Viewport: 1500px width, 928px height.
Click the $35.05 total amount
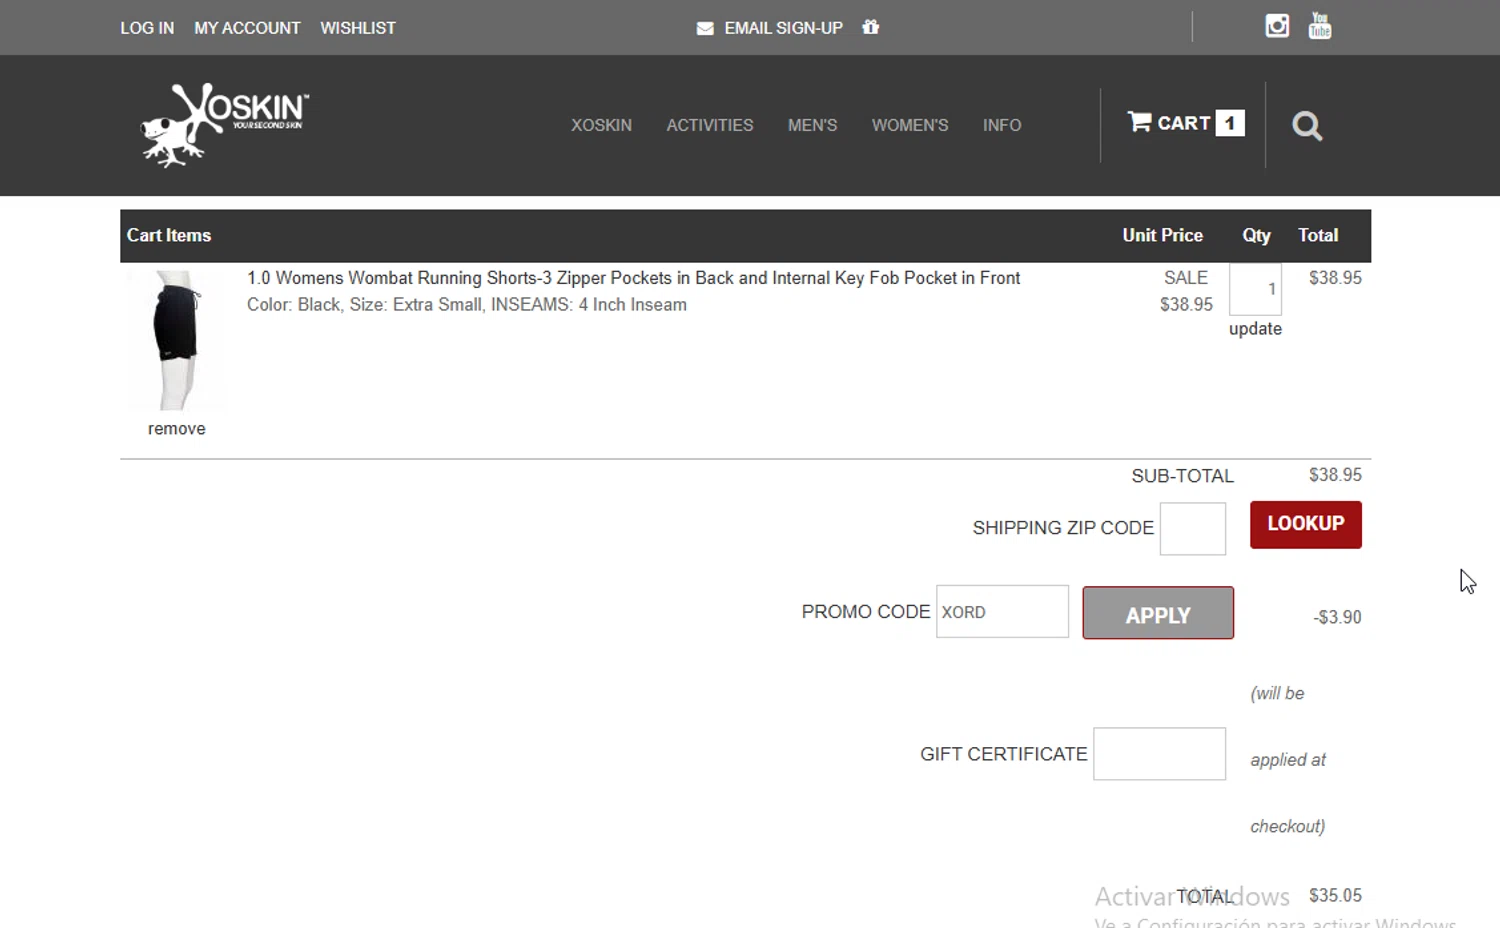coord(1335,895)
